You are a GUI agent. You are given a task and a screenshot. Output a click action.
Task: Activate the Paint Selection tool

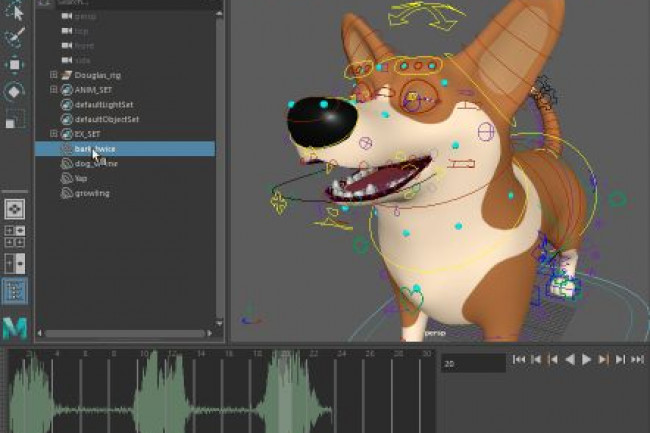coord(14,39)
